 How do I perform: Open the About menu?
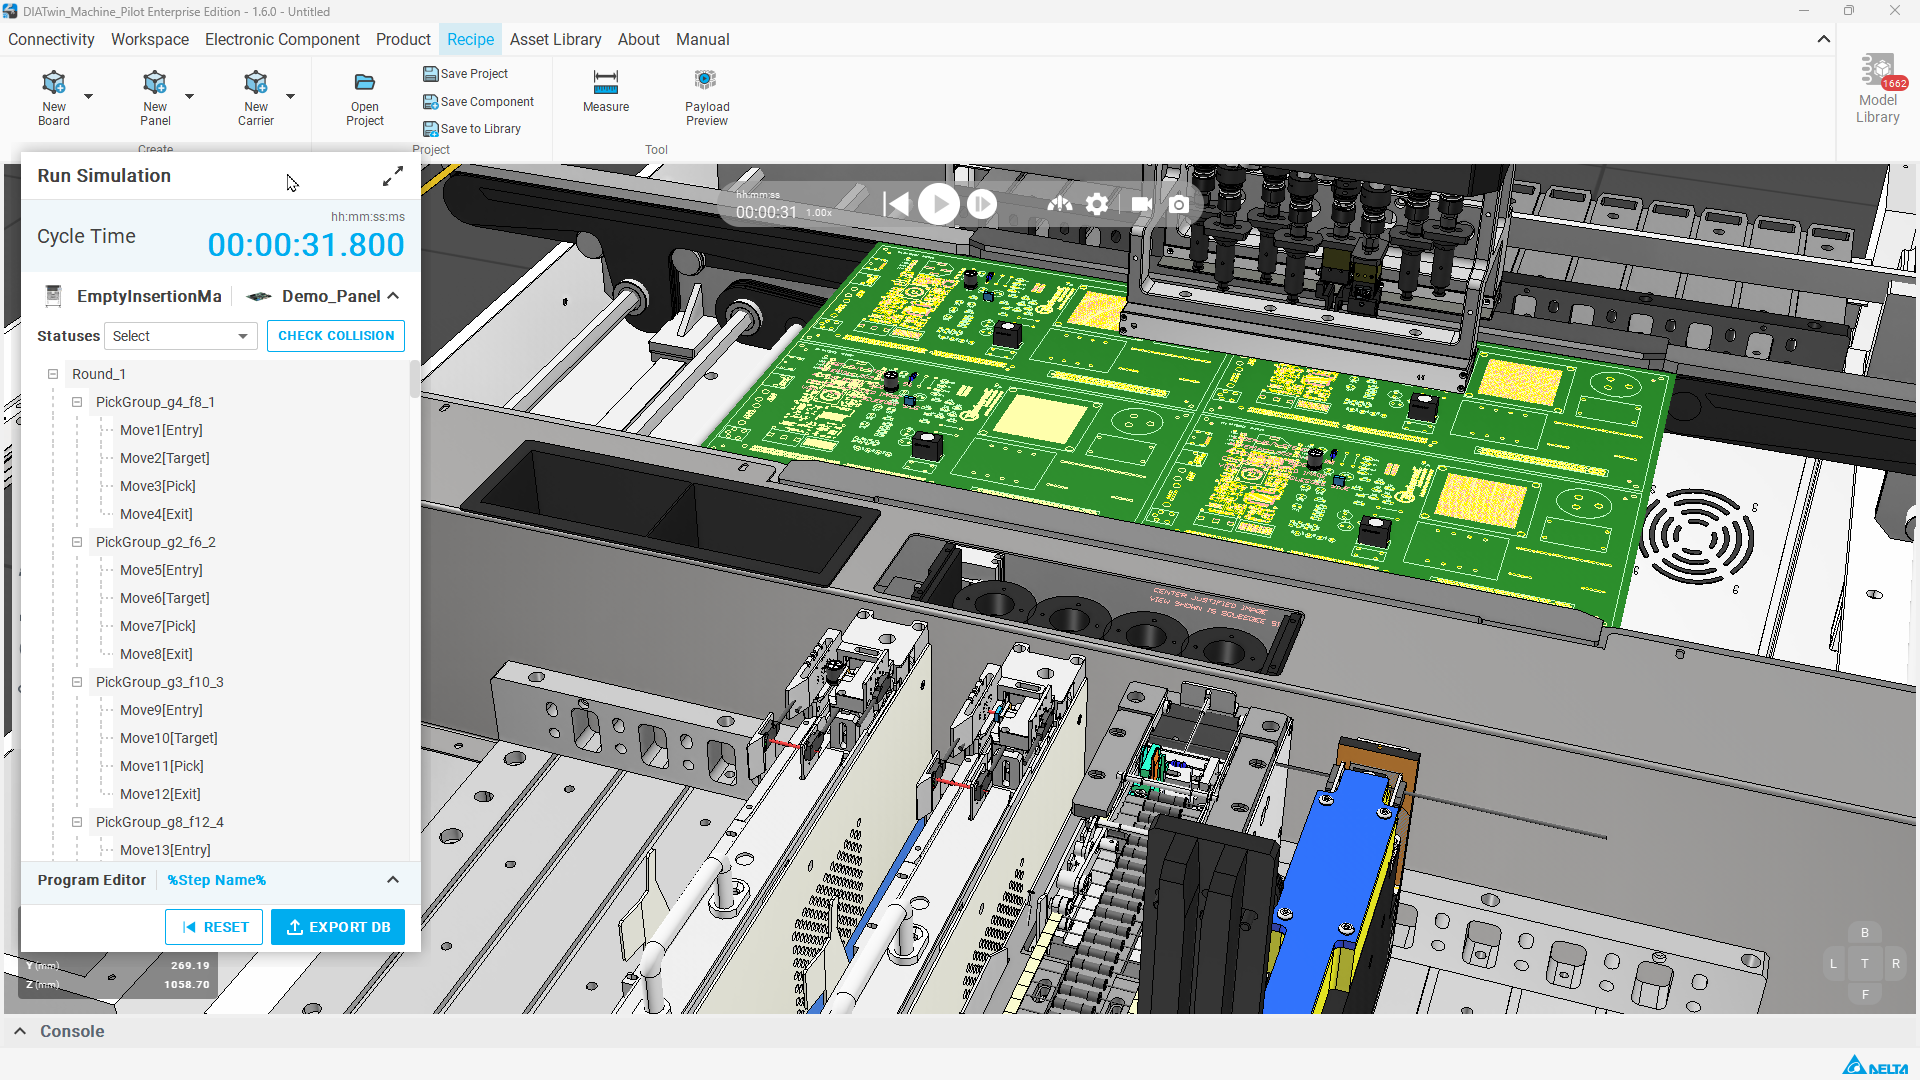coord(639,40)
